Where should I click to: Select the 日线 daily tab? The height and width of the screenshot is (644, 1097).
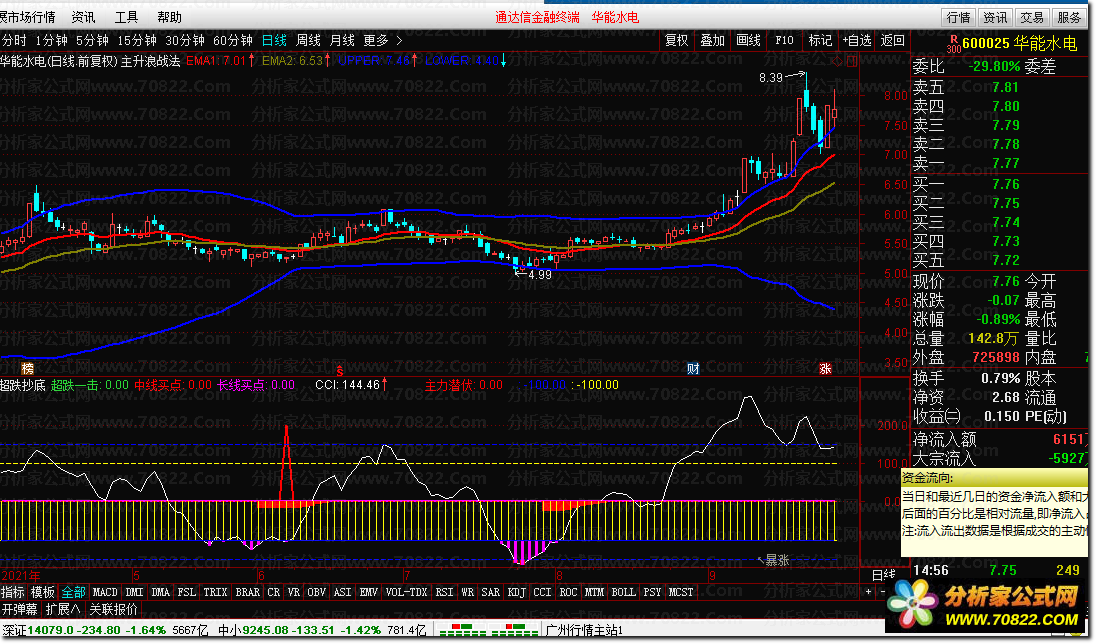274,41
